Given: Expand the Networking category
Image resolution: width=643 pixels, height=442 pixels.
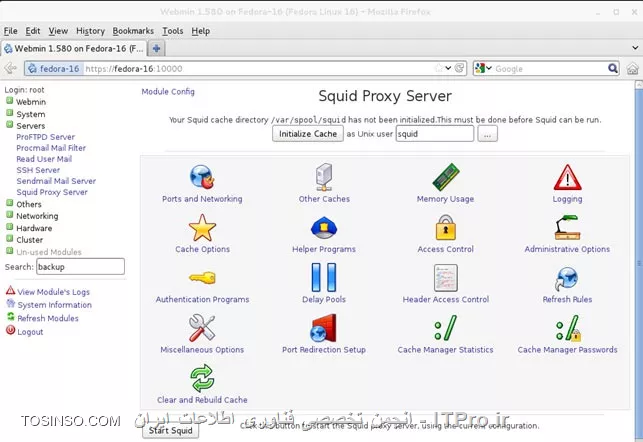Looking at the screenshot, I should (9, 214).
